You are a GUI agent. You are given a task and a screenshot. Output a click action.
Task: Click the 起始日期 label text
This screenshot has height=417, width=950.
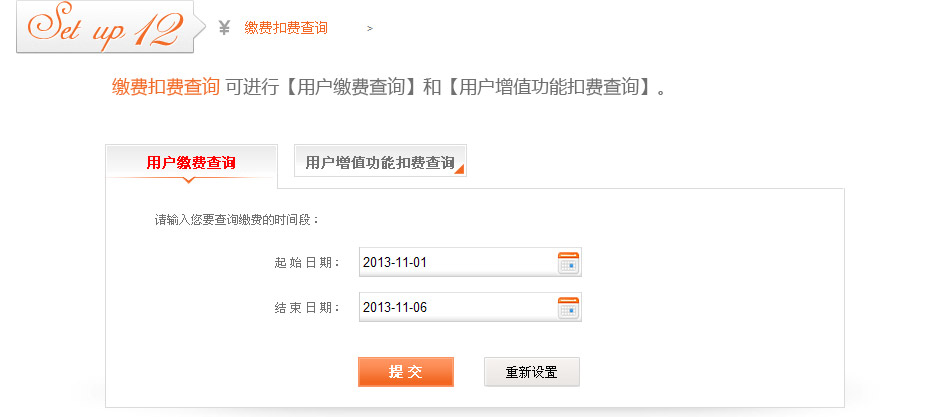click(307, 263)
